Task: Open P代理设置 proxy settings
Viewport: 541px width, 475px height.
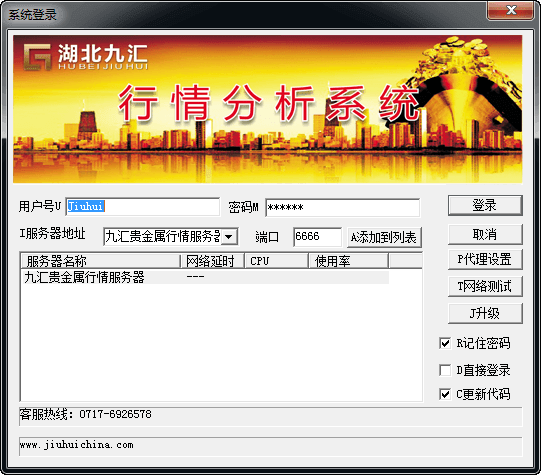Action: coord(485,259)
